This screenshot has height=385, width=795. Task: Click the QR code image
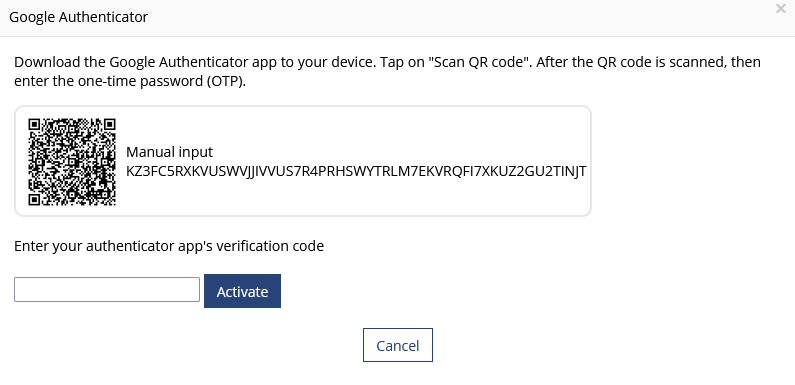tap(72, 162)
